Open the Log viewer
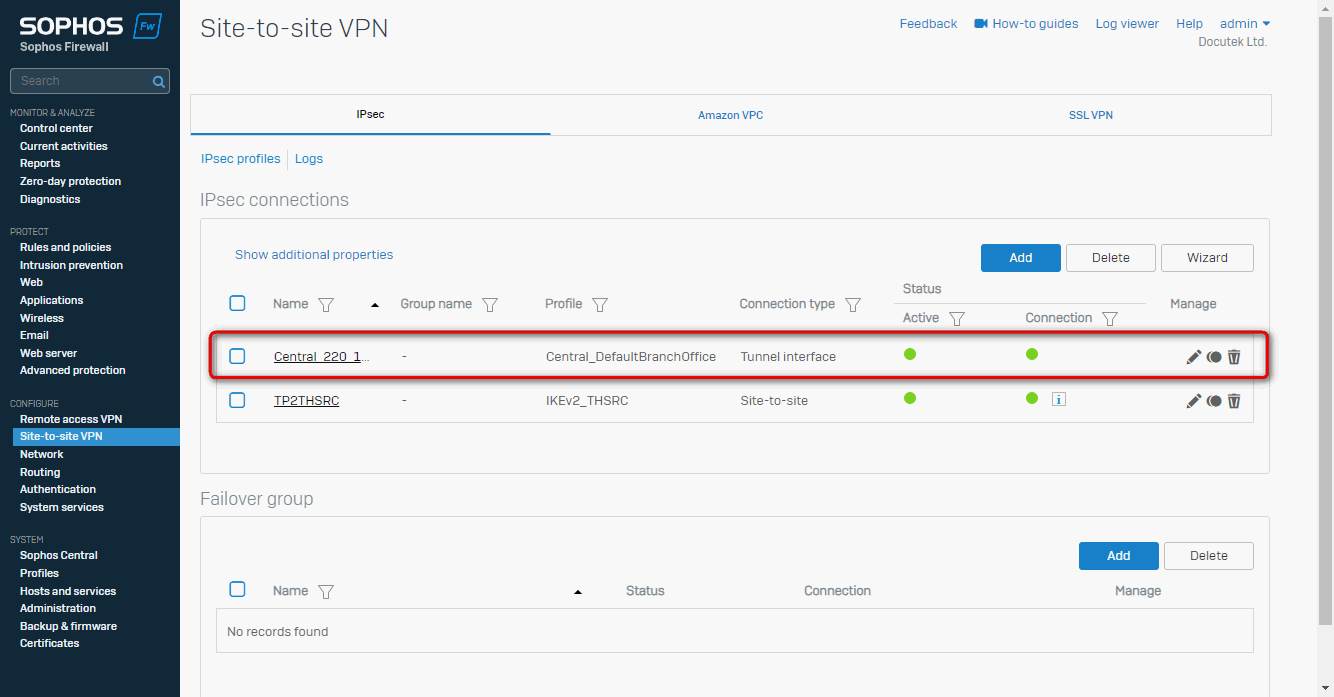Image resolution: width=1334 pixels, height=697 pixels. click(1127, 24)
